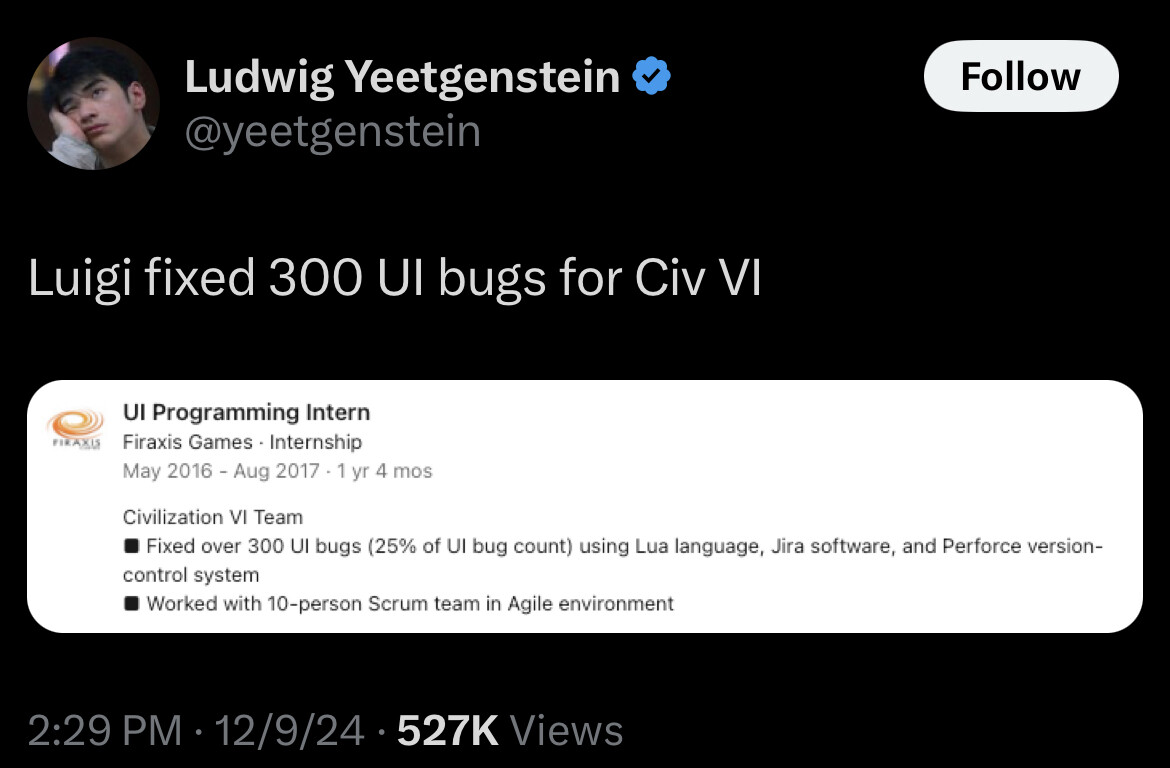Click the Perforce version-control text
The height and width of the screenshot is (768, 1170).
click(1021, 547)
